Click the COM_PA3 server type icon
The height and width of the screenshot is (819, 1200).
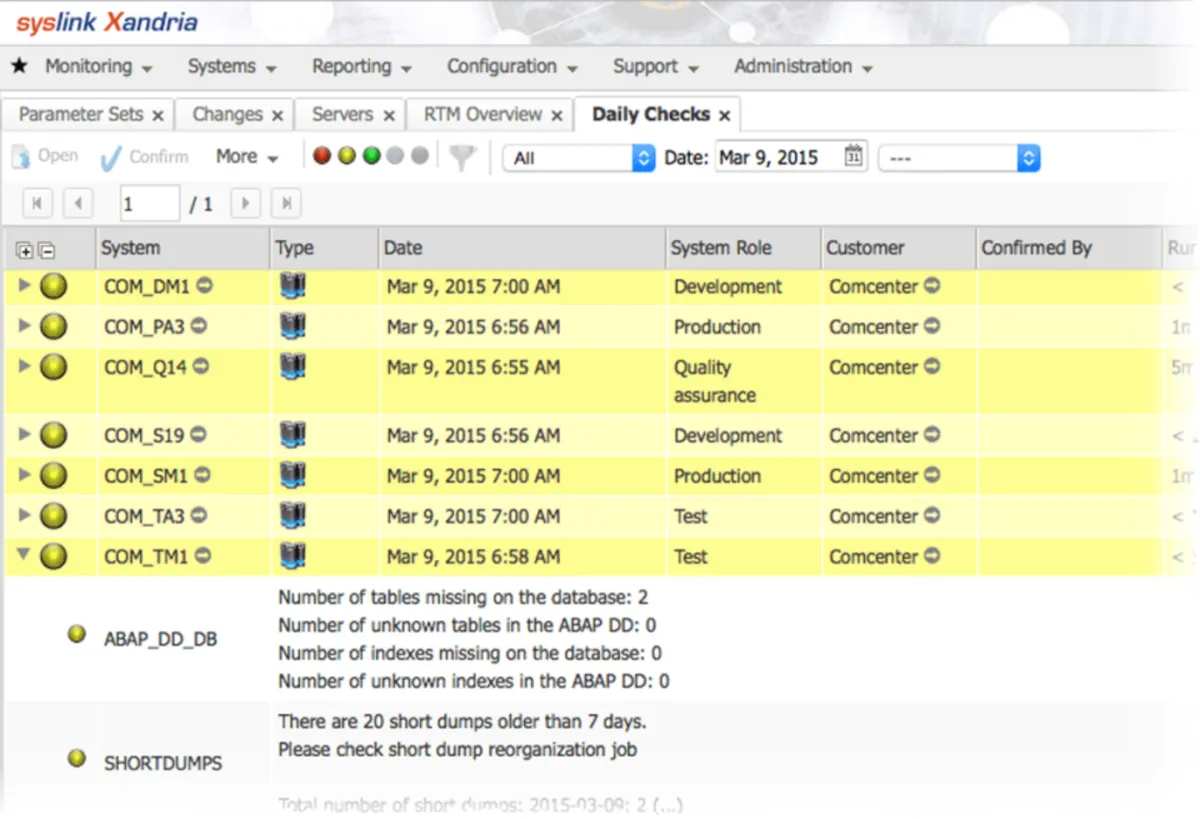click(x=293, y=327)
